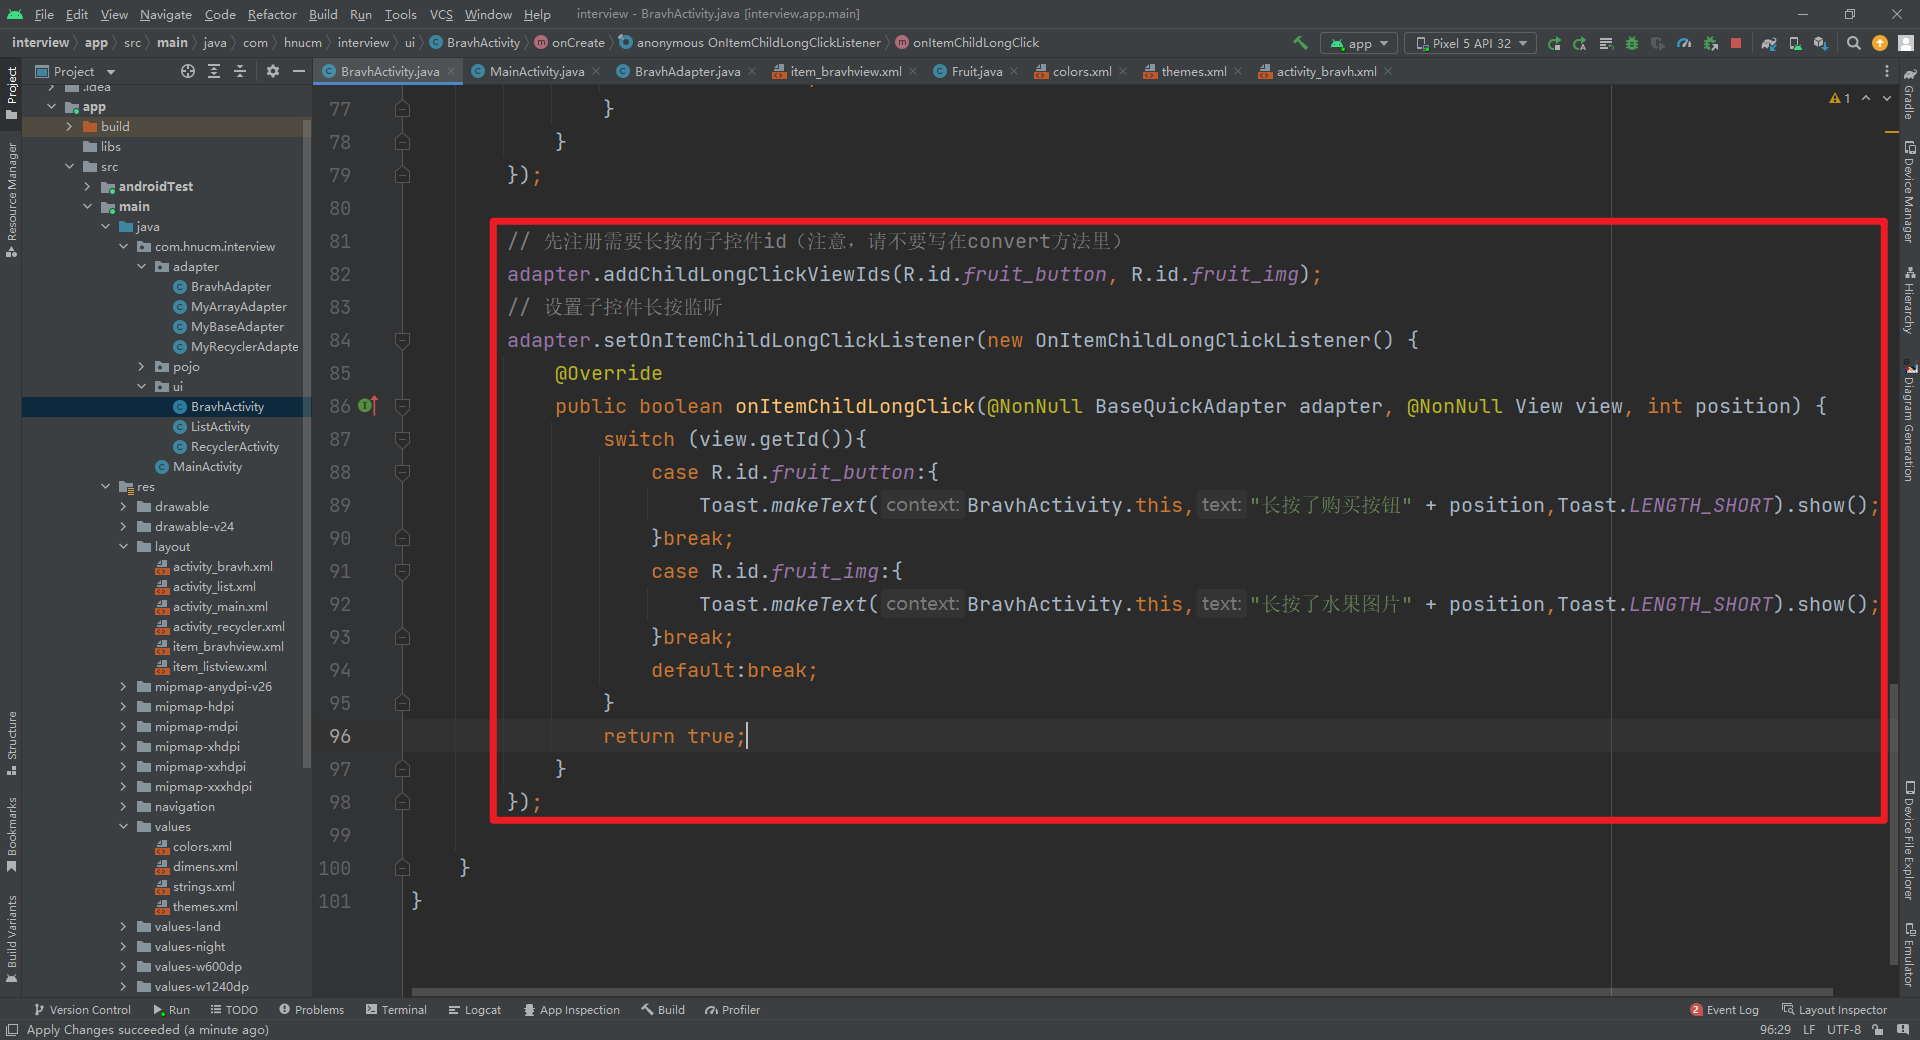Start debugging with the green bug icon
The height and width of the screenshot is (1040, 1920).
coord(1632,43)
